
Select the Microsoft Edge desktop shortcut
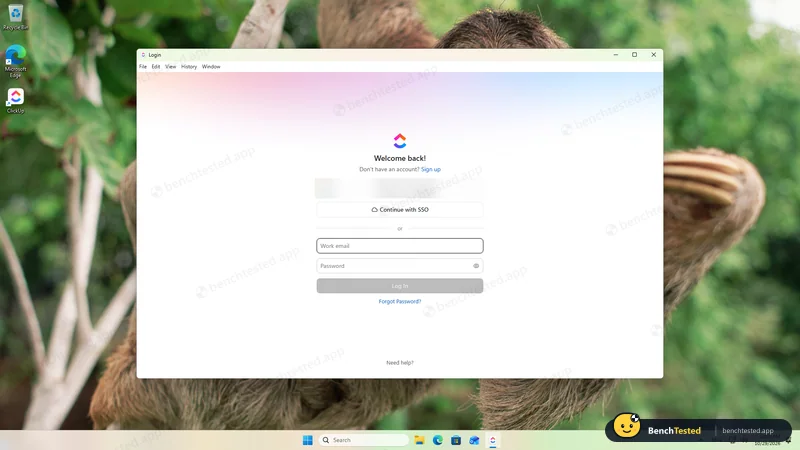(15, 61)
